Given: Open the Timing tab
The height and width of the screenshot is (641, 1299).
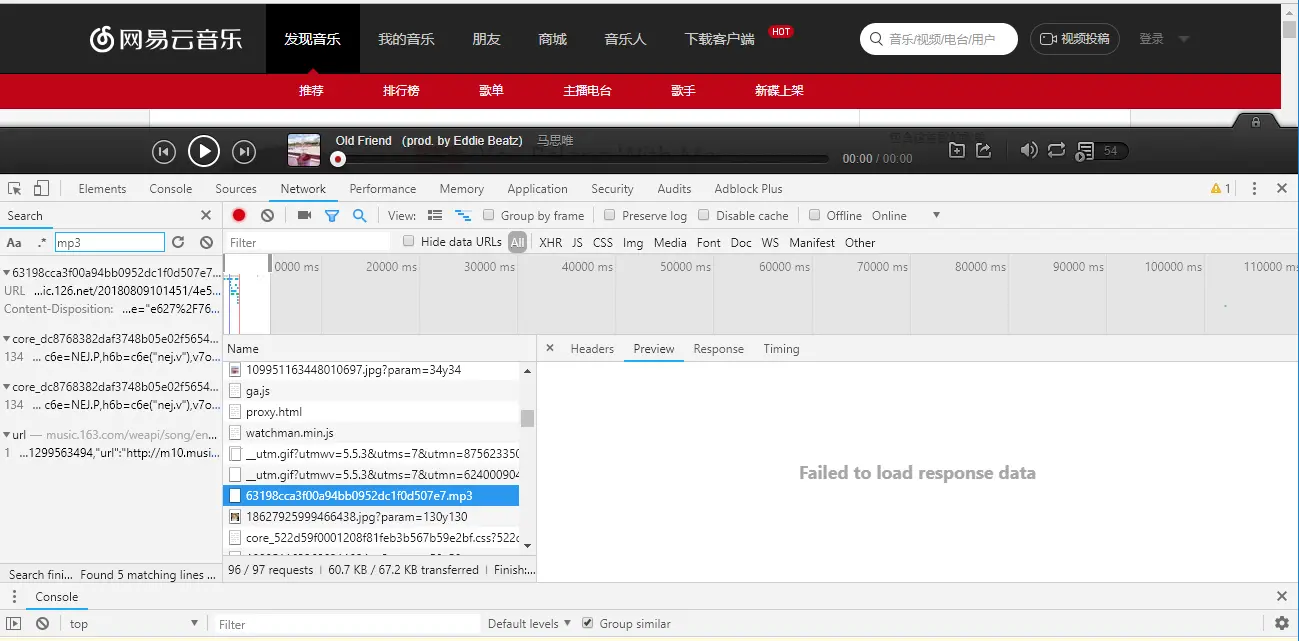Looking at the screenshot, I should pos(781,348).
